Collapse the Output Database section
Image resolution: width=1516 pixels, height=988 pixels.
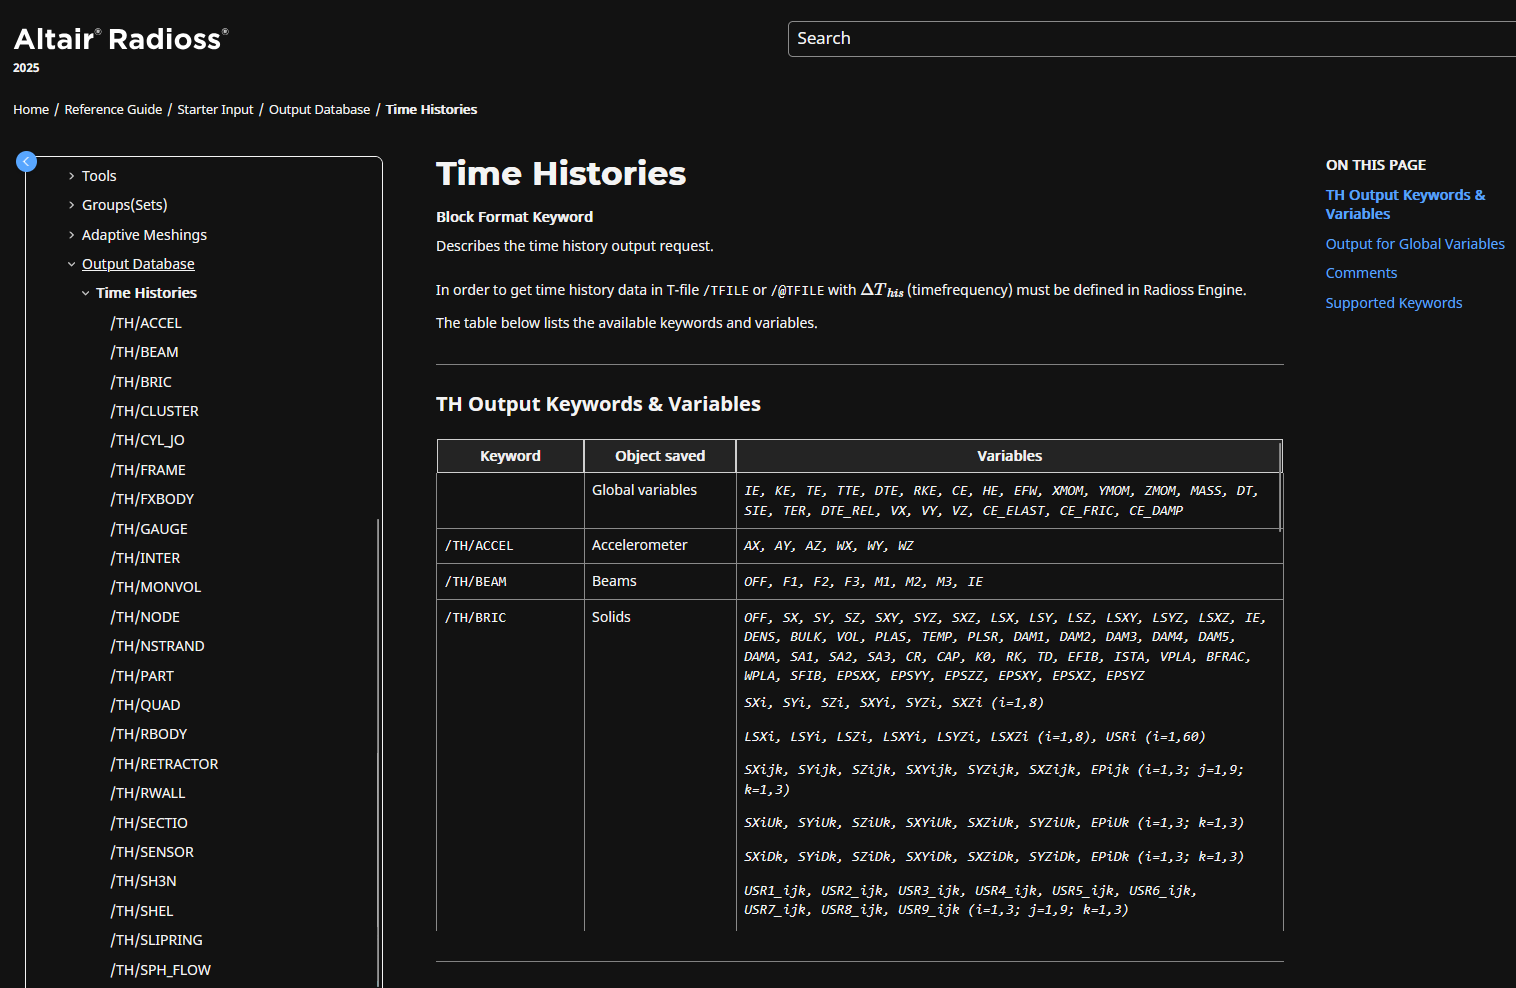pyautogui.click(x=71, y=264)
